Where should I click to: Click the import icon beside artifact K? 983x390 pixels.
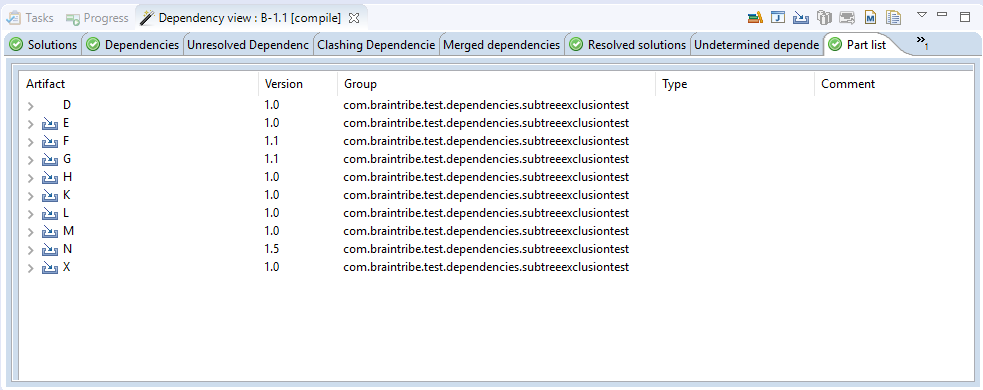tap(50, 196)
